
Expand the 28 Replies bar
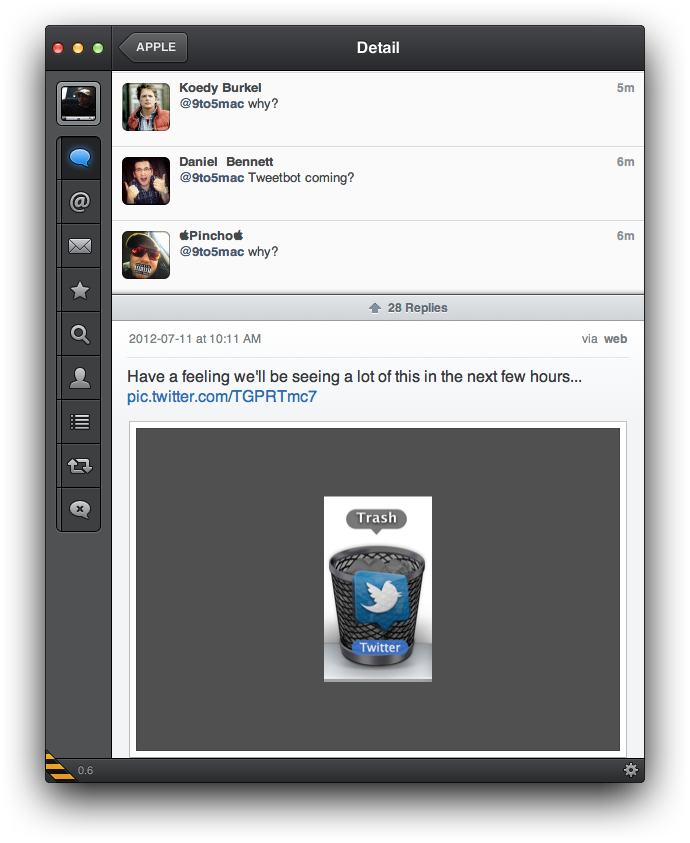378,308
